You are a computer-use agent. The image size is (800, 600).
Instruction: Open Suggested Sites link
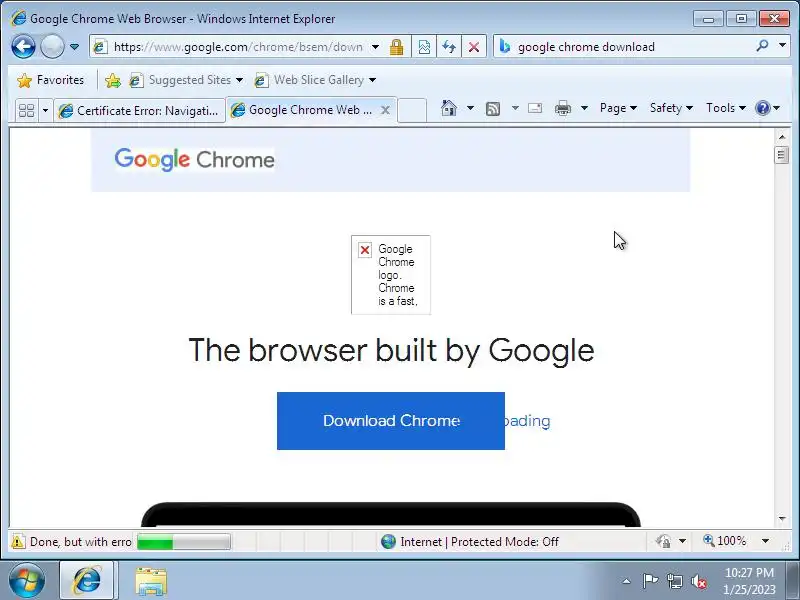tap(186, 80)
